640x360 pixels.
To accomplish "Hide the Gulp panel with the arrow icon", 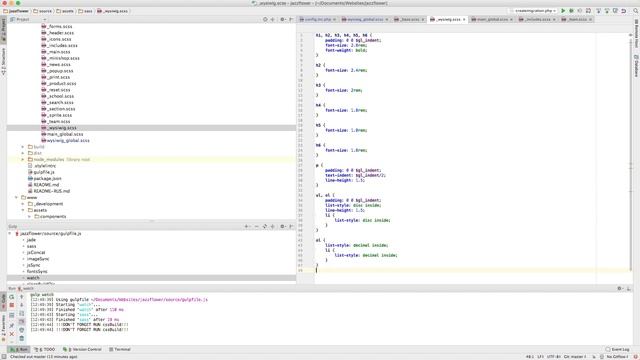I will 291,226.
